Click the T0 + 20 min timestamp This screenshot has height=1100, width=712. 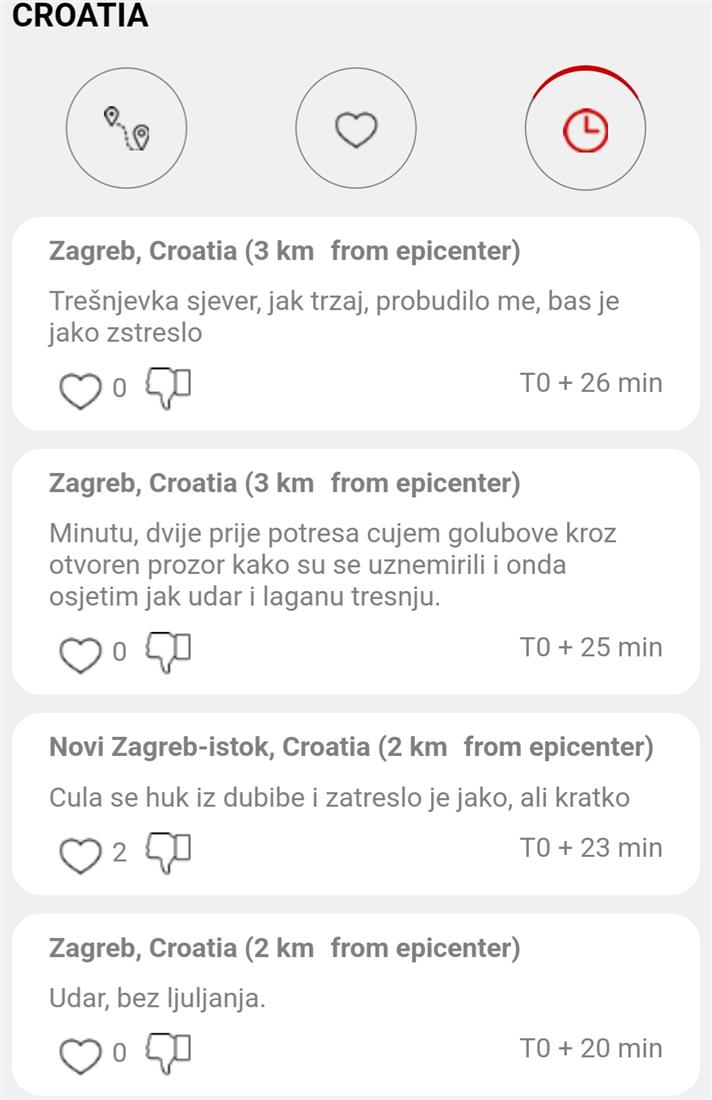tap(590, 1048)
